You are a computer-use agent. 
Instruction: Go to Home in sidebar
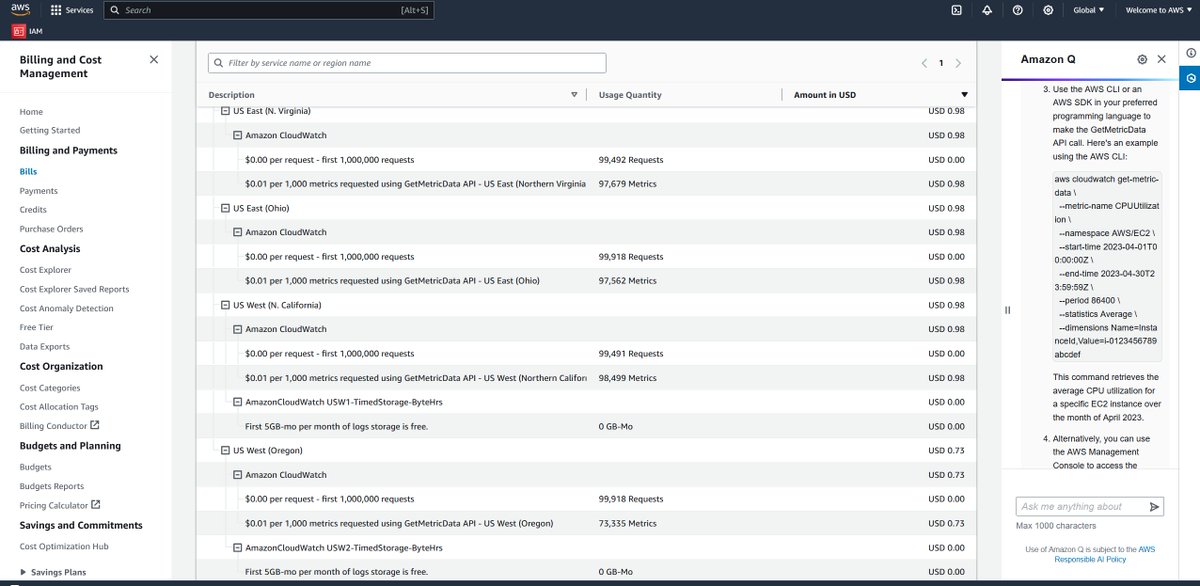tap(31, 112)
